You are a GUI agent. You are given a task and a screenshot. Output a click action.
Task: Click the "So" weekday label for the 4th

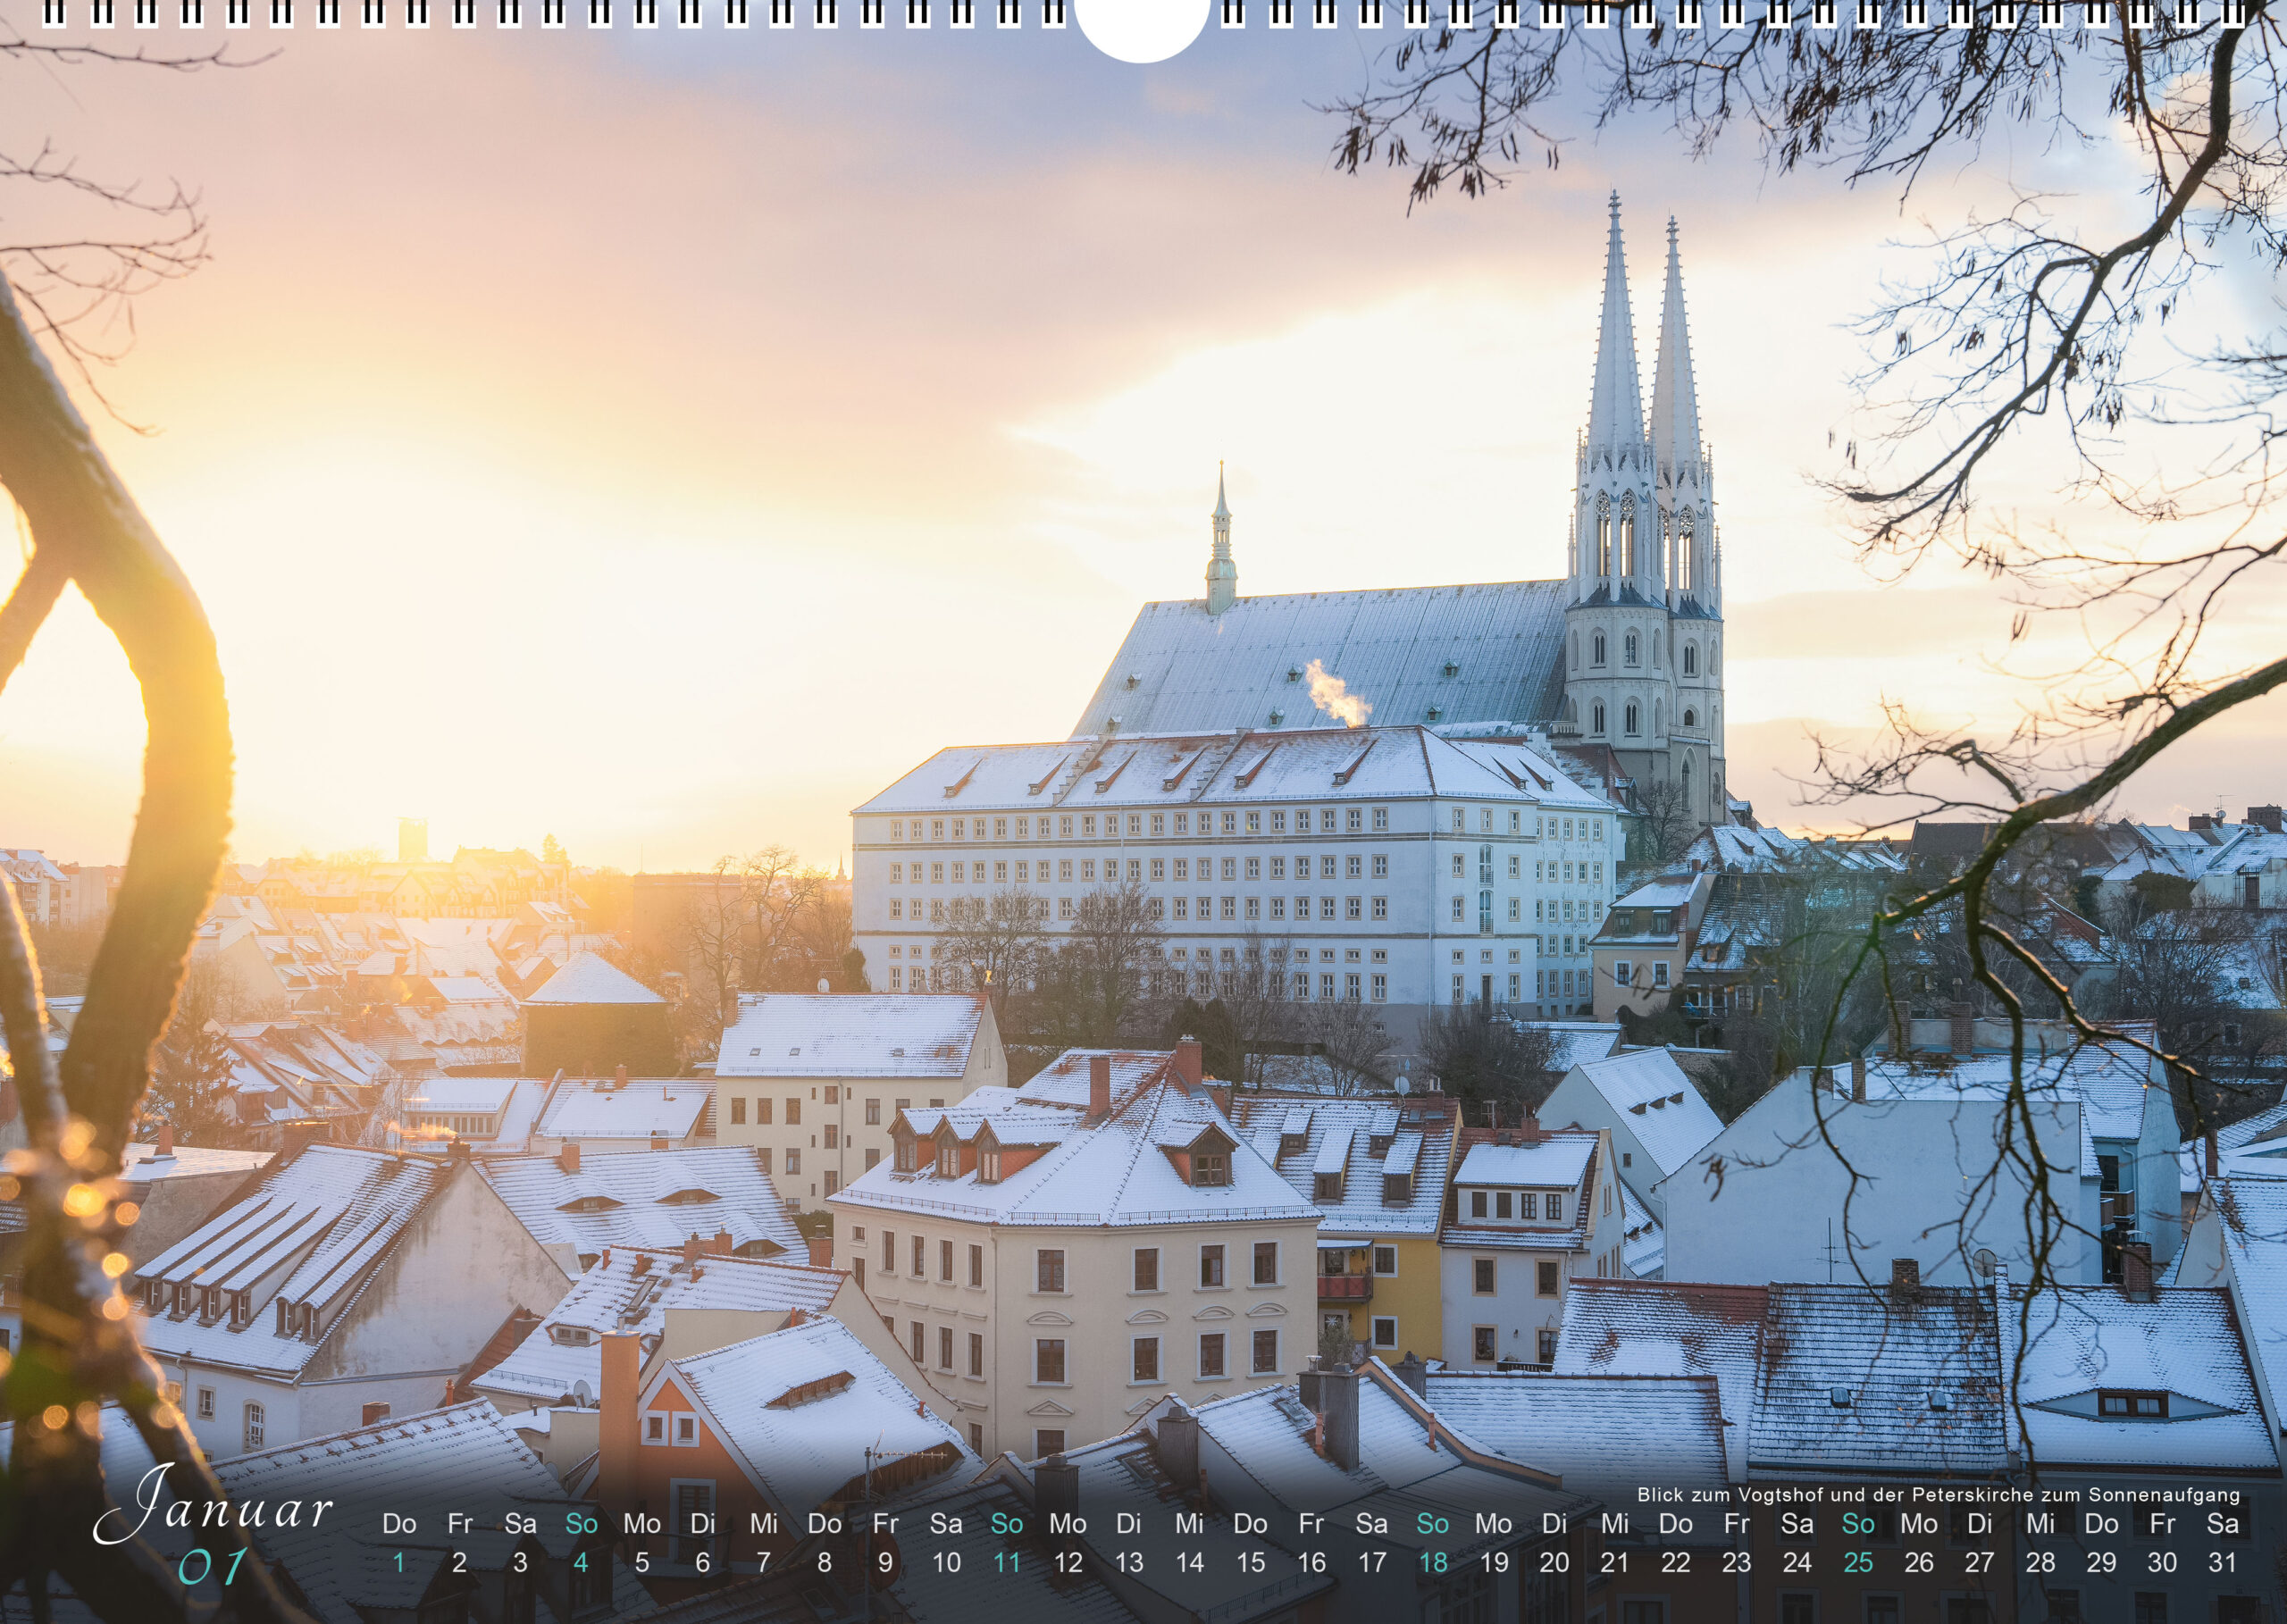tap(581, 1524)
